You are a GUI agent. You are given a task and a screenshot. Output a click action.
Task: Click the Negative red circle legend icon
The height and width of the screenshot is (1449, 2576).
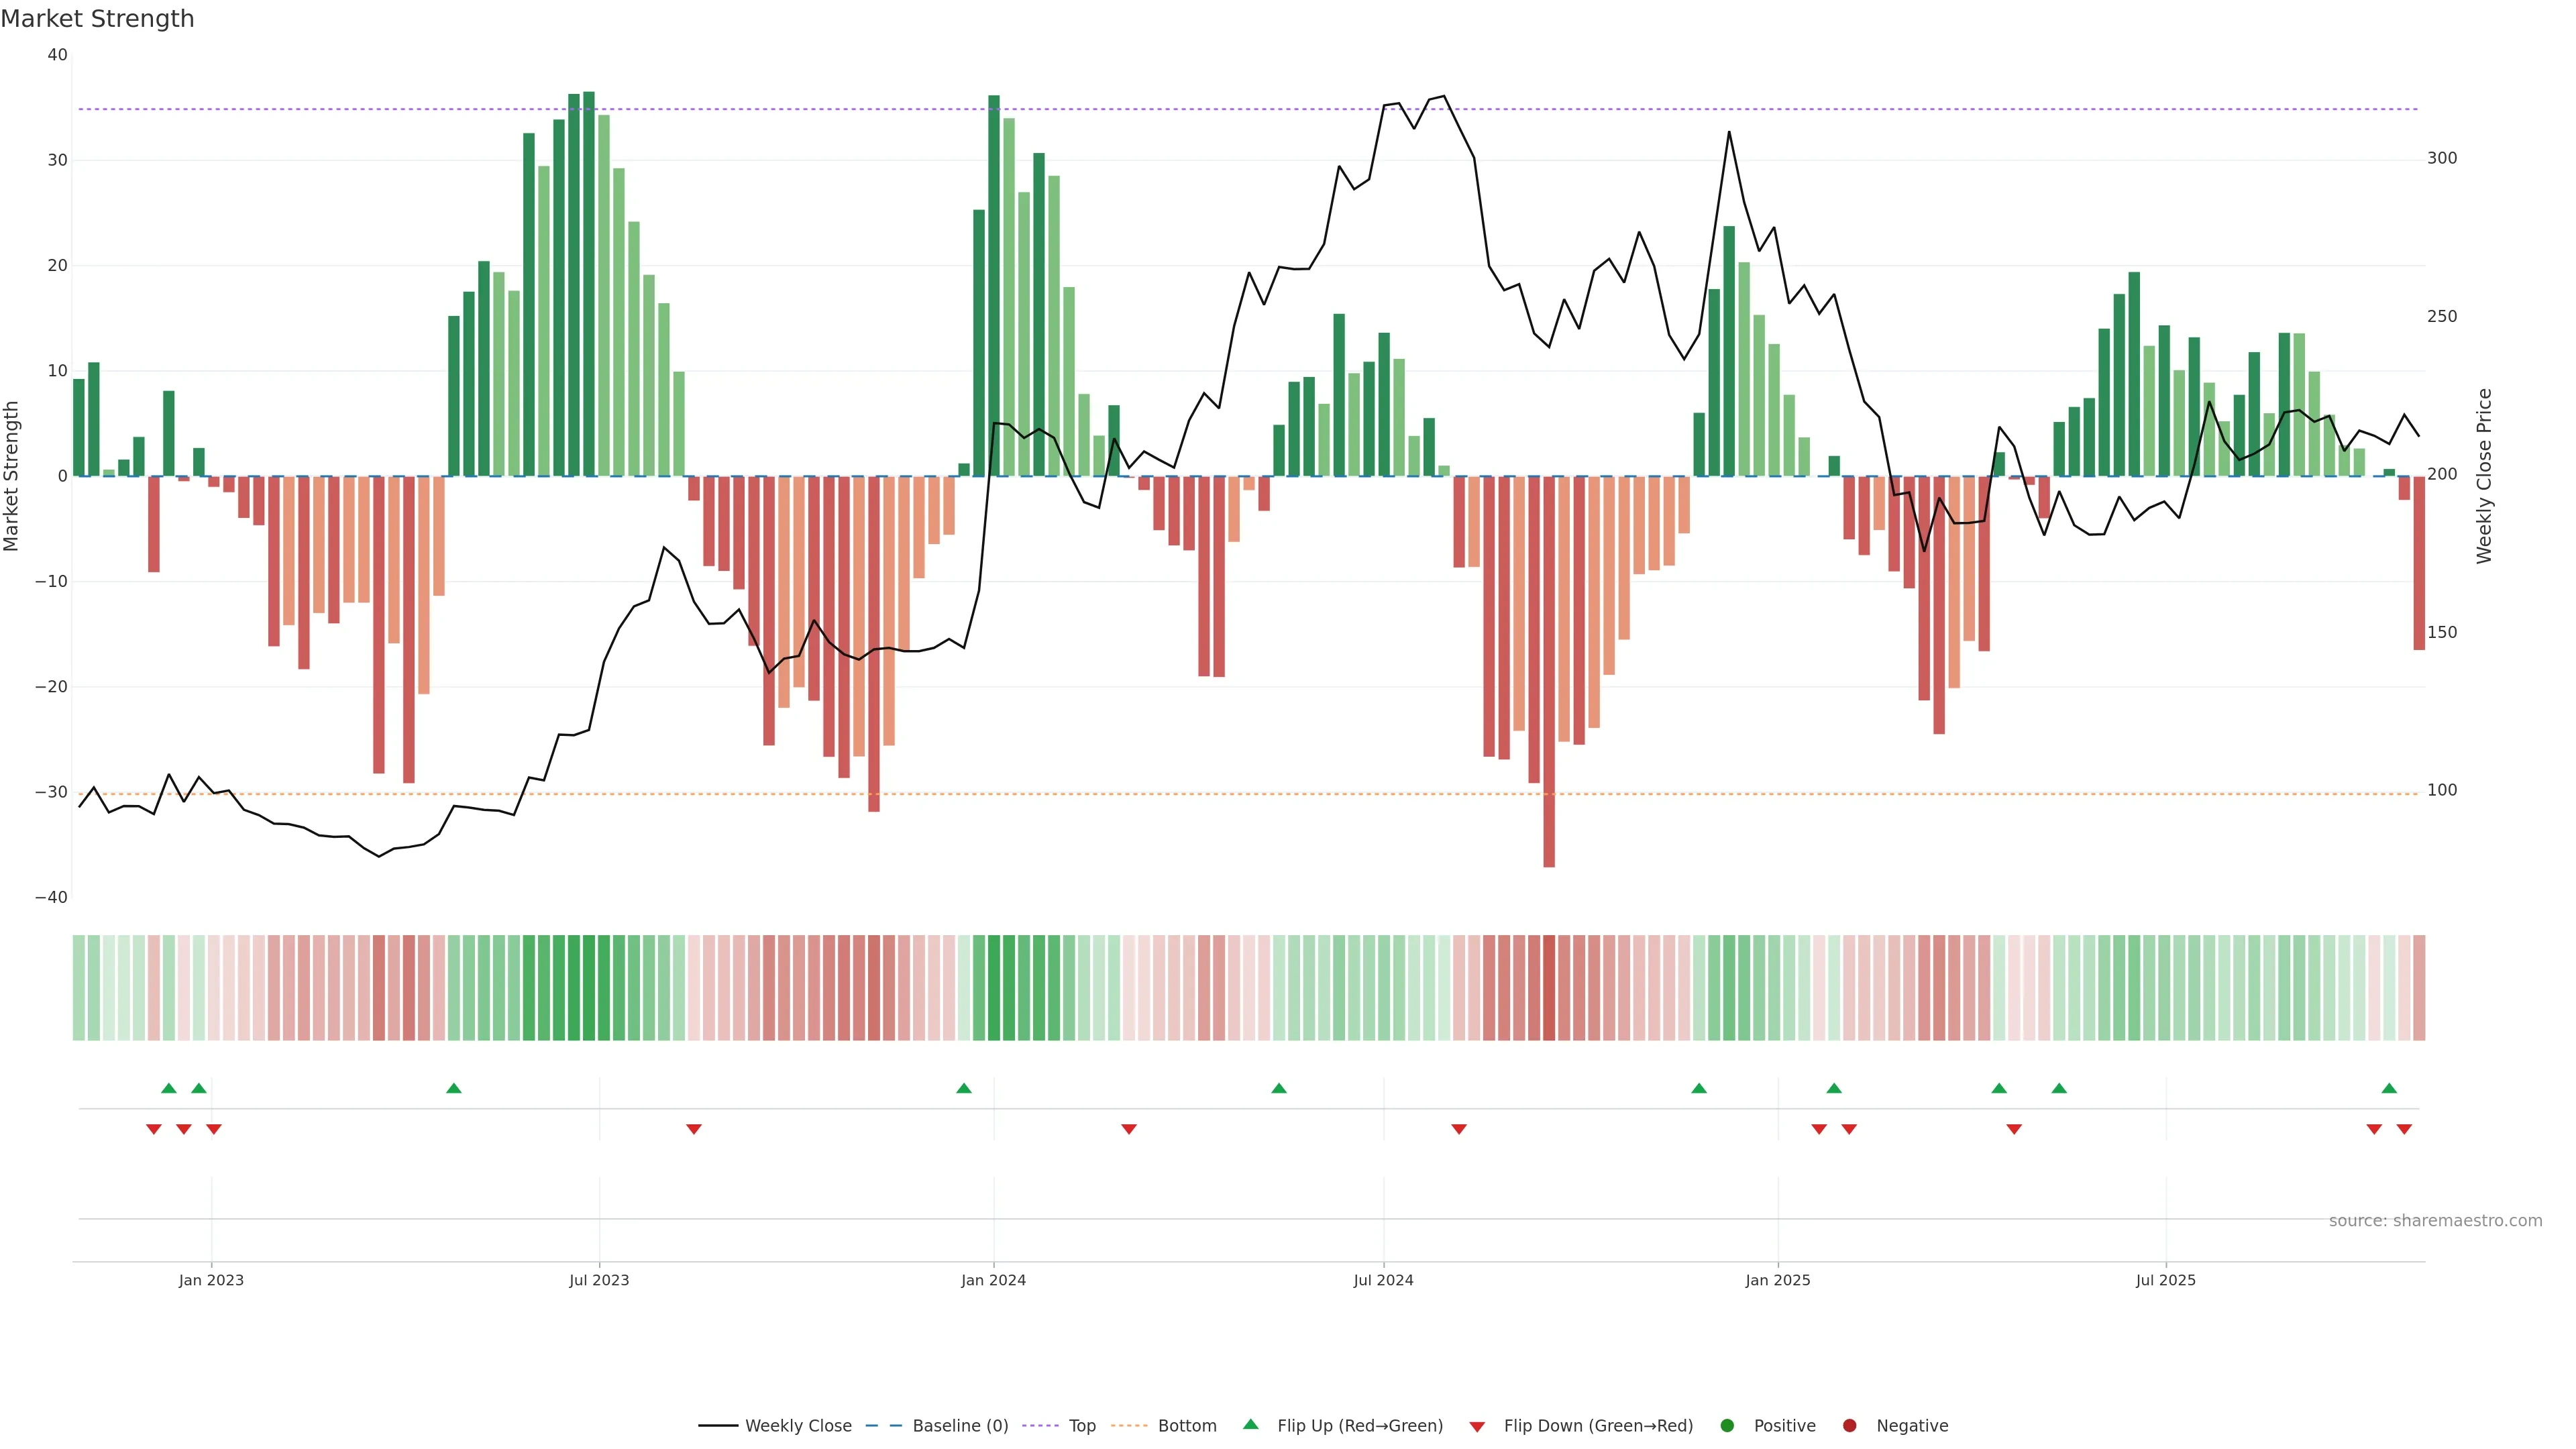pyautogui.click(x=1849, y=1426)
